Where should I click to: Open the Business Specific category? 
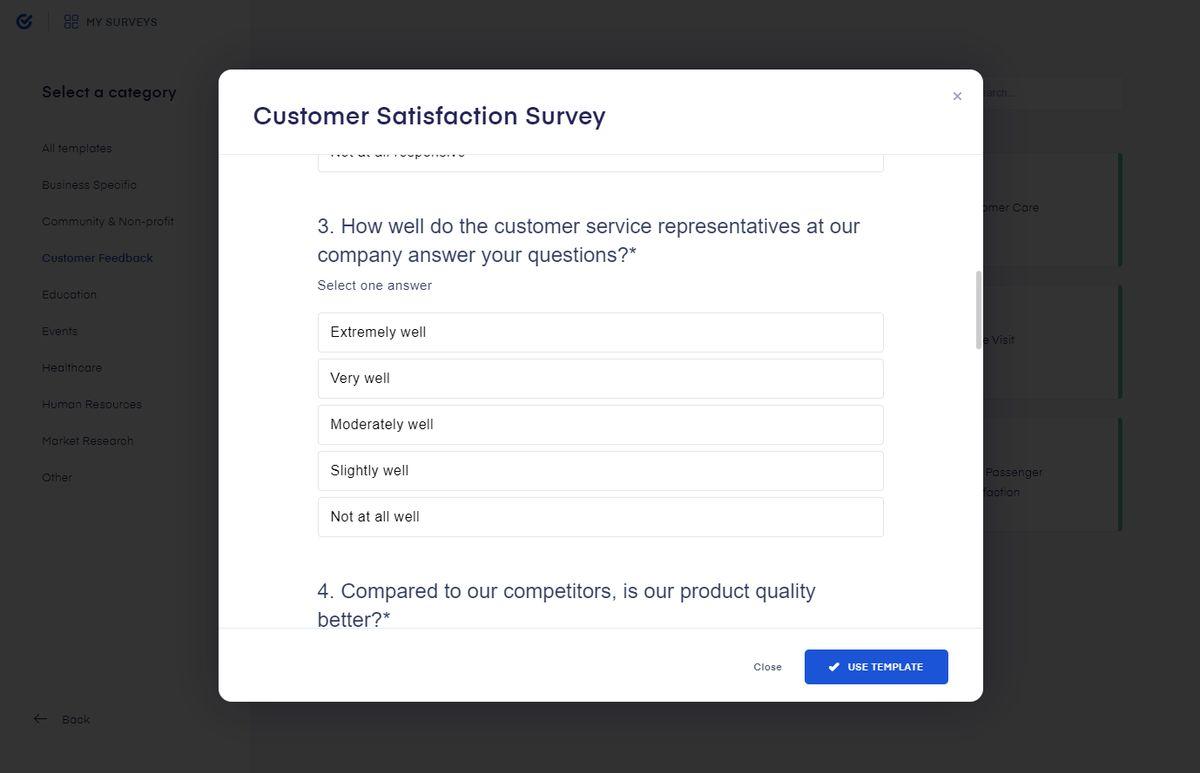click(x=89, y=185)
